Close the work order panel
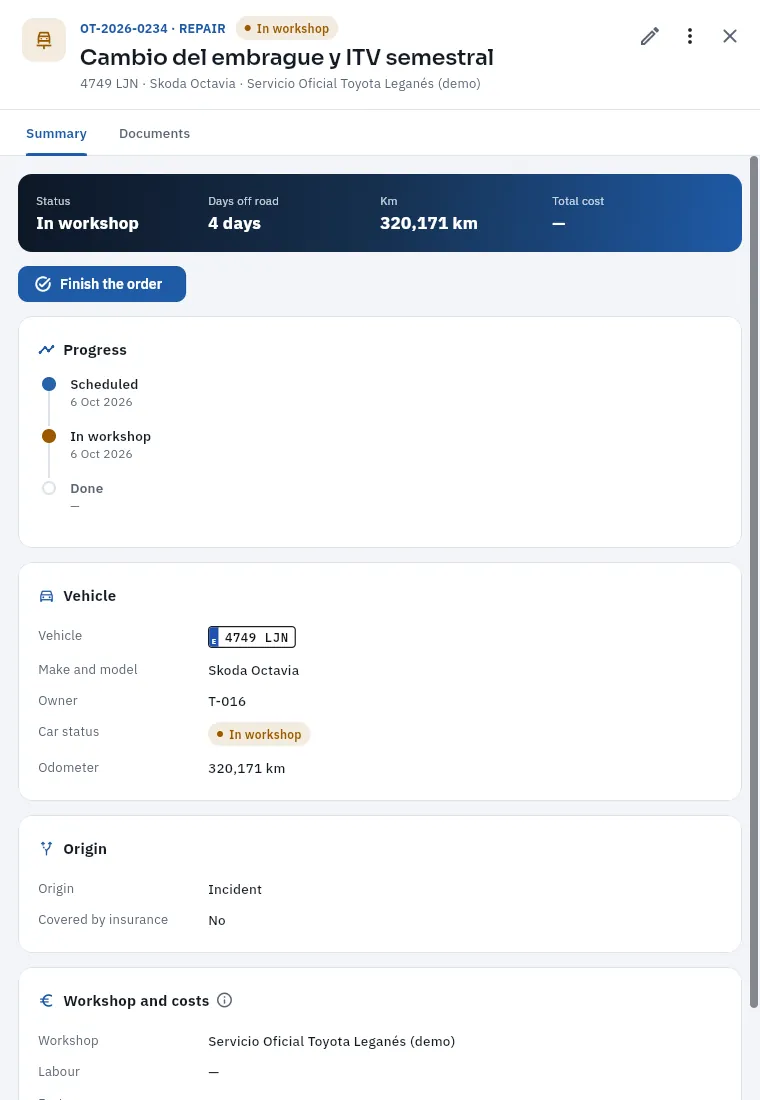This screenshot has width=760, height=1100. 730,36
